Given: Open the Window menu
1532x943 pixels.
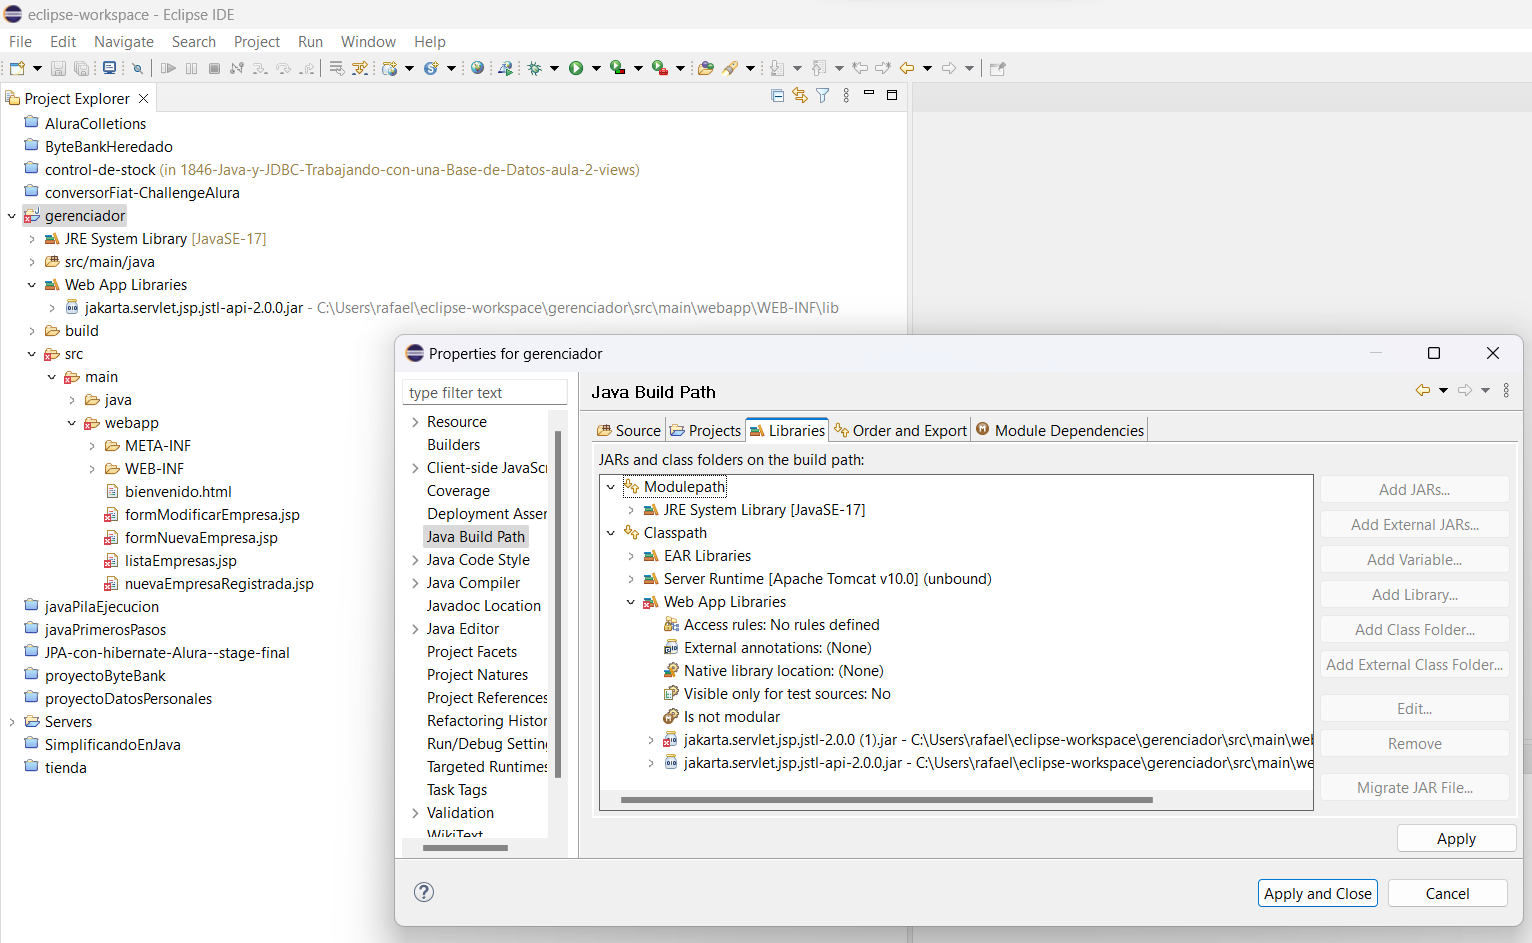Looking at the screenshot, I should (368, 42).
